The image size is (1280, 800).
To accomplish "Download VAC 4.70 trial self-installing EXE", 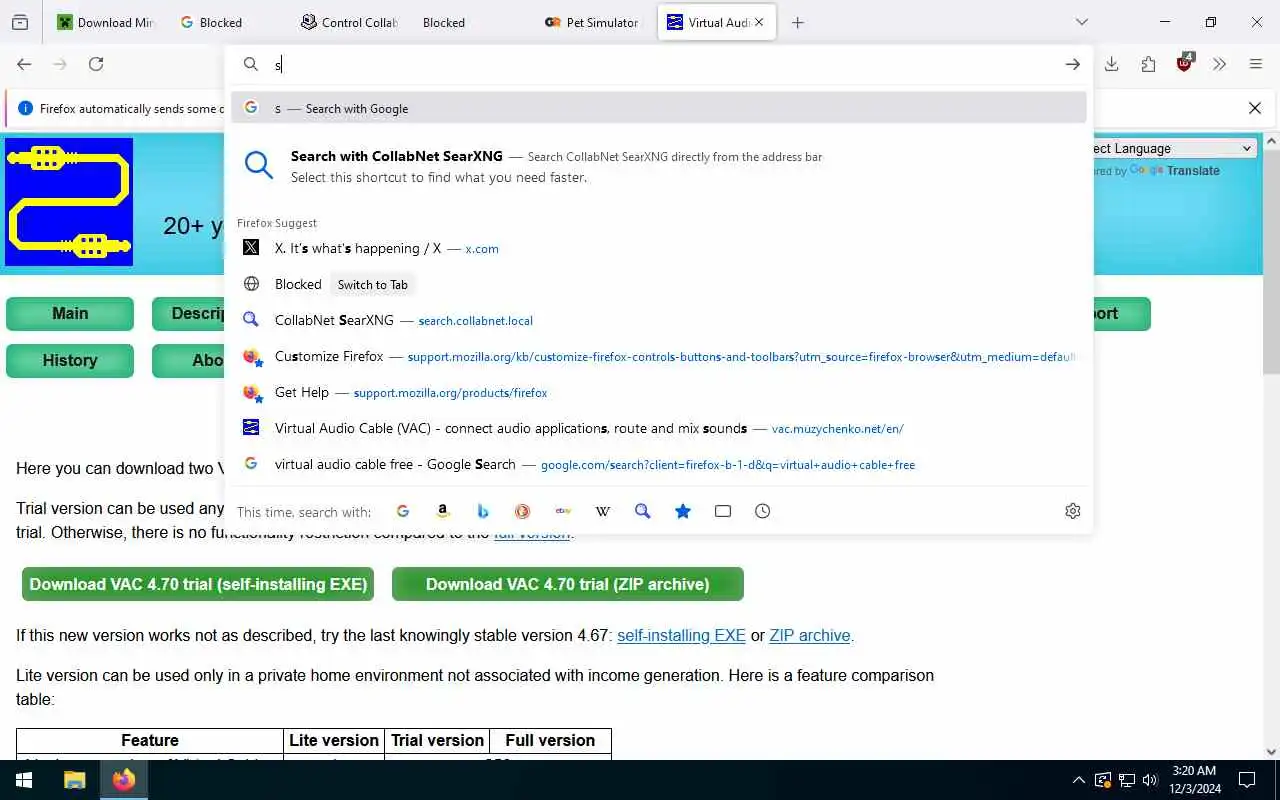I will (x=198, y=584).
